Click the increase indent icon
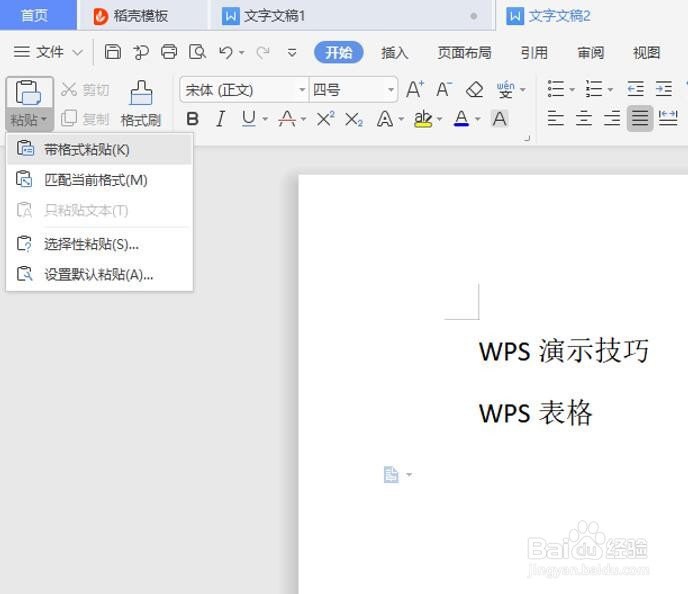 [664, 89]
